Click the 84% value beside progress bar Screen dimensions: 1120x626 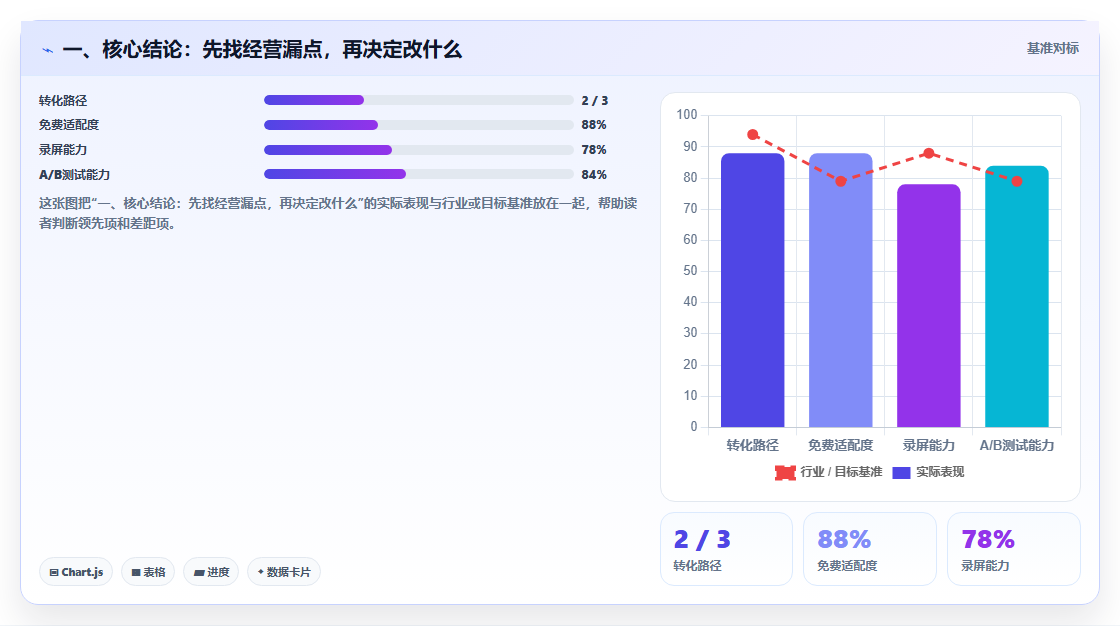coord(594,175)
